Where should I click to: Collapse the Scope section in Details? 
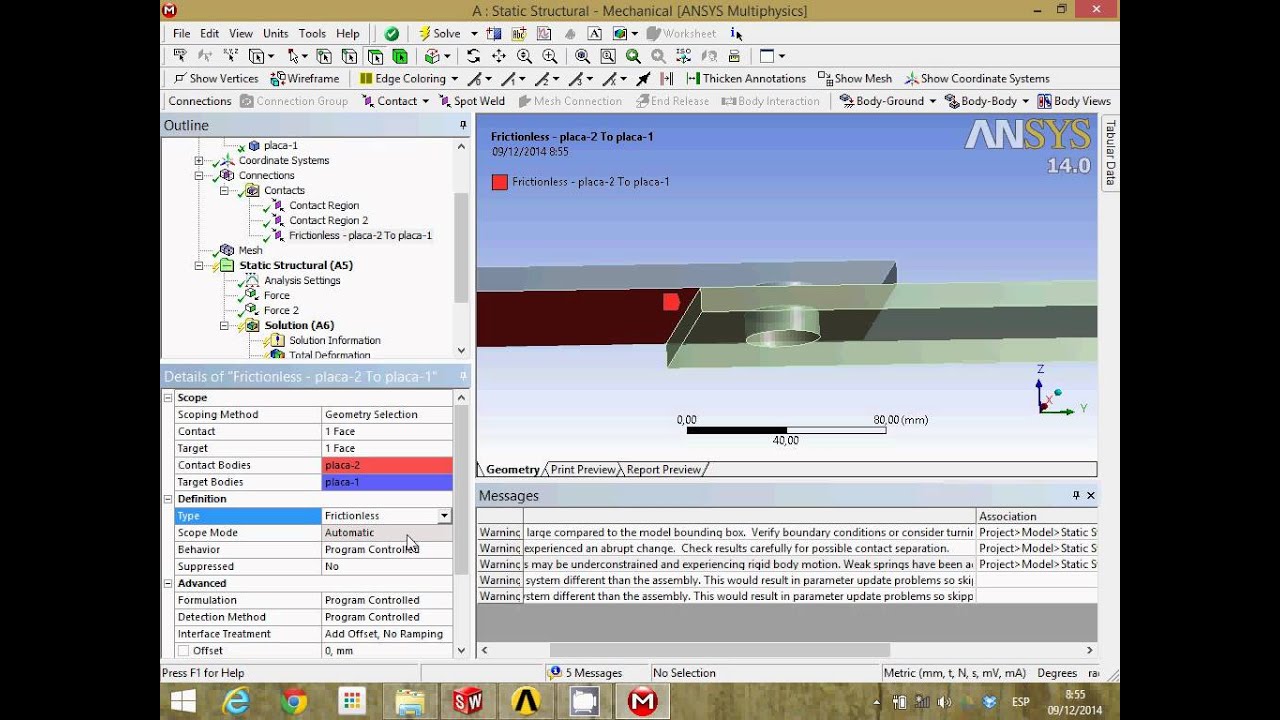click(168, 398)
